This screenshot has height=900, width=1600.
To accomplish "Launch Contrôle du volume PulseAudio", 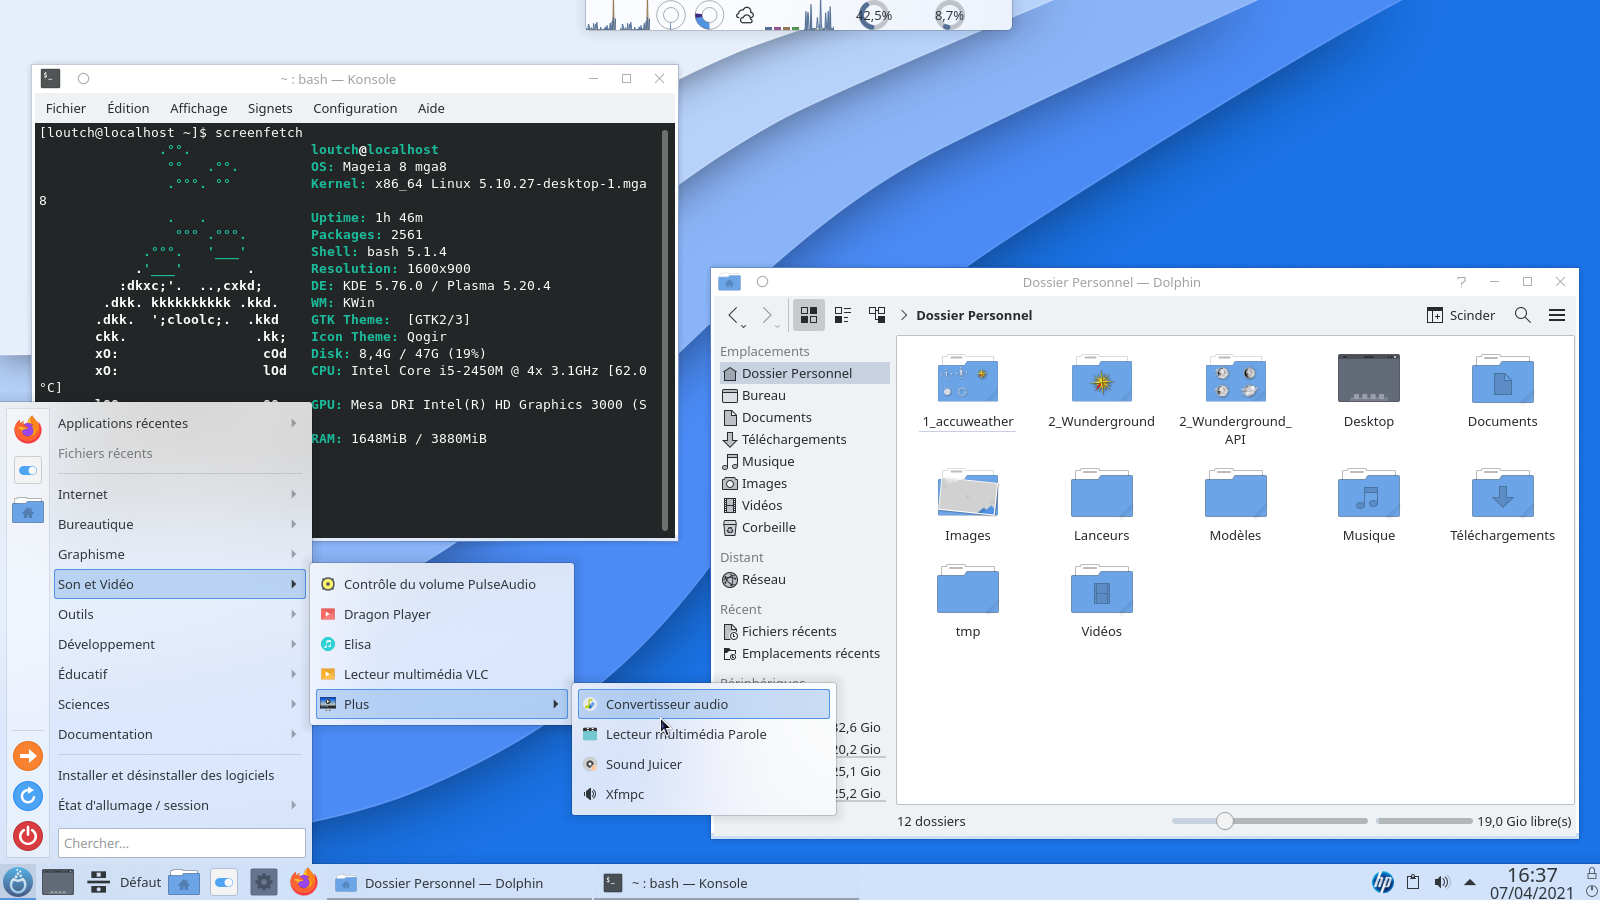I will click(x=442, y=584).
